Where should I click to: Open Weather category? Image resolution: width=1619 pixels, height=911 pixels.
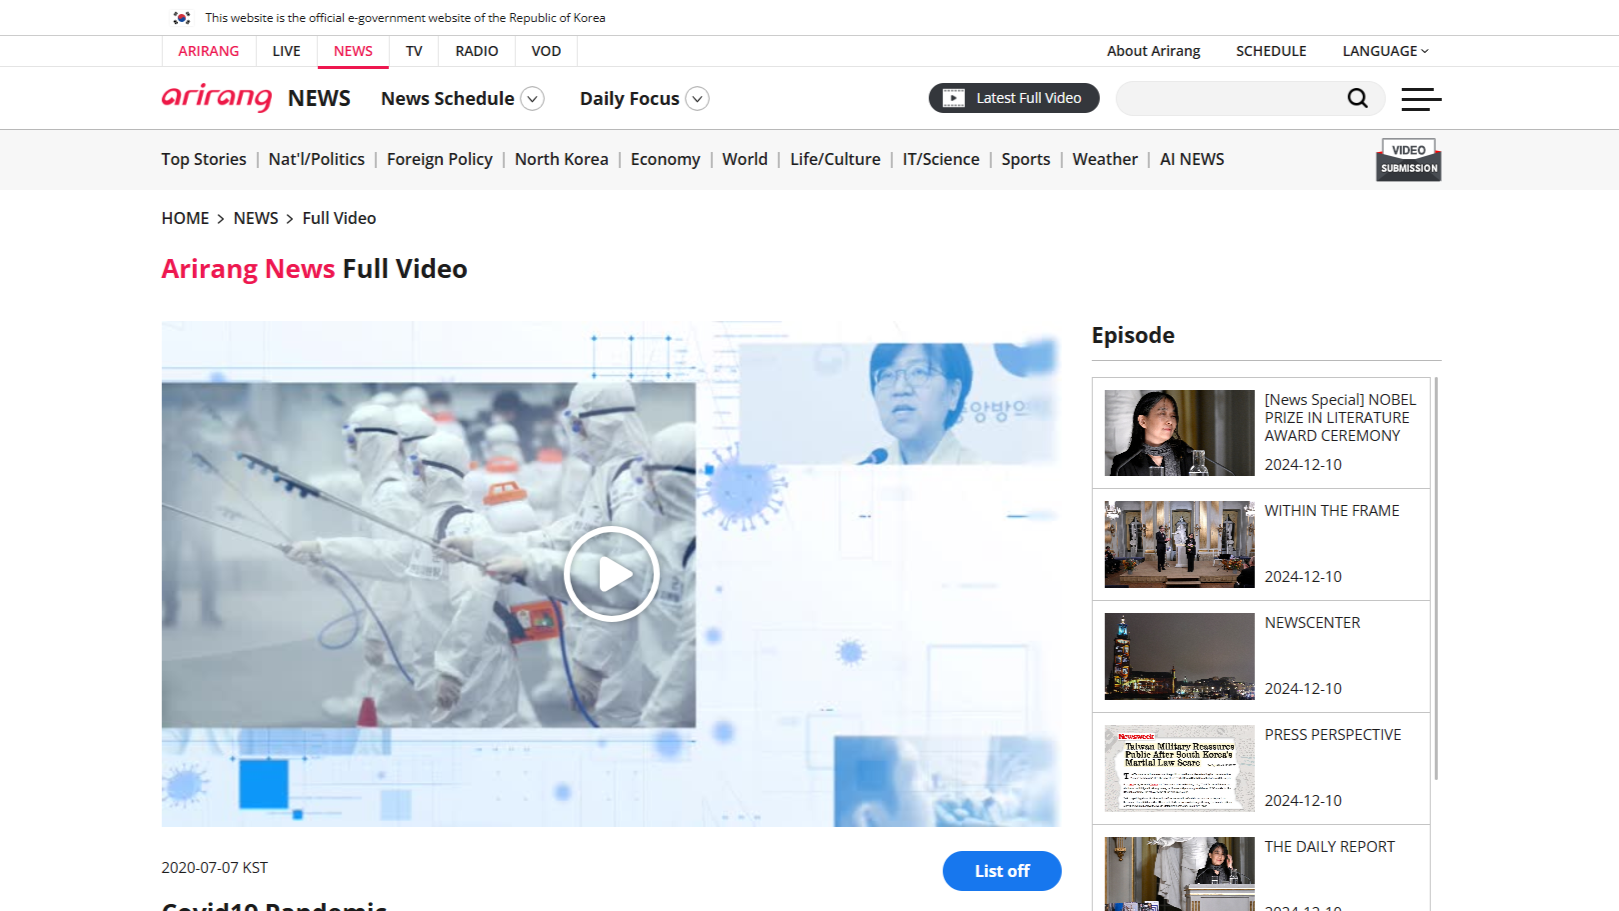[x=1105, y=159]
